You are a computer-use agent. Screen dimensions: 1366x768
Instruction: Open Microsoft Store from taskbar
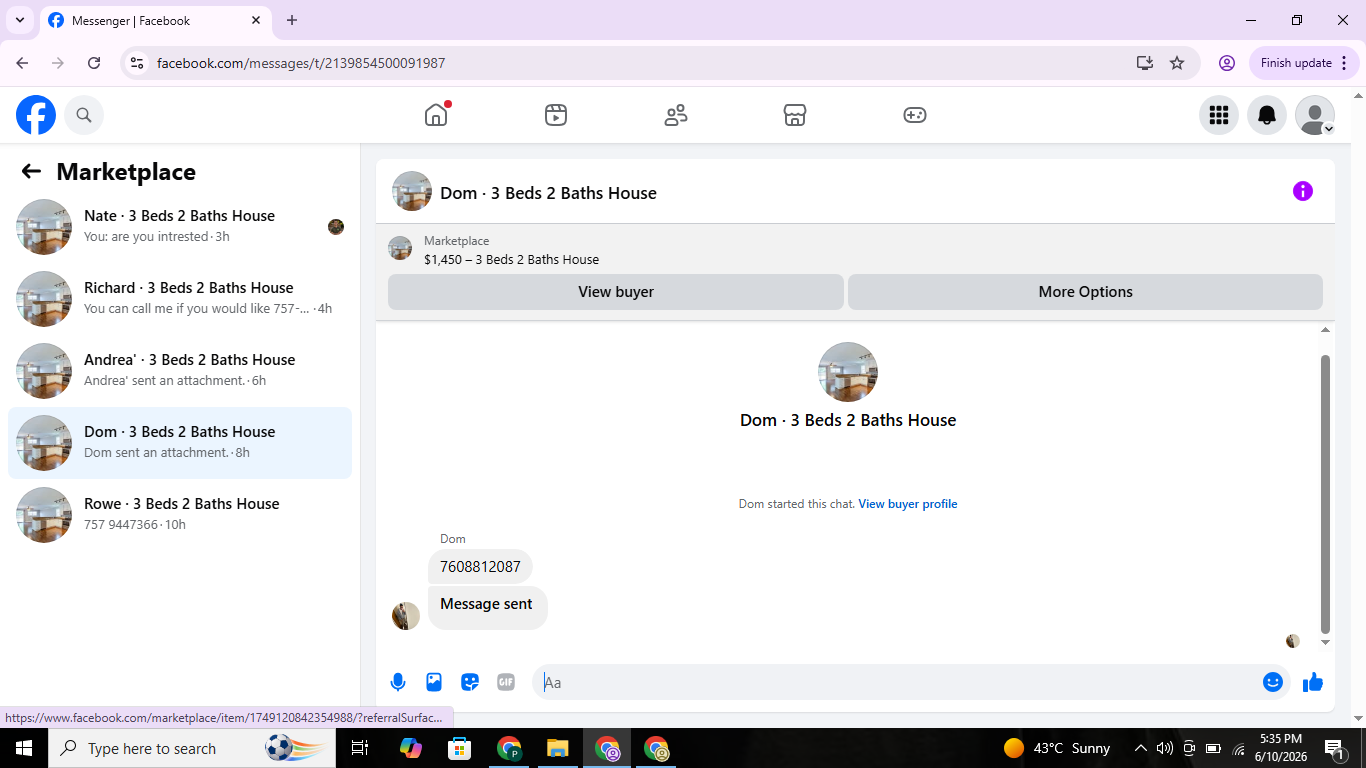coord(460,748)
